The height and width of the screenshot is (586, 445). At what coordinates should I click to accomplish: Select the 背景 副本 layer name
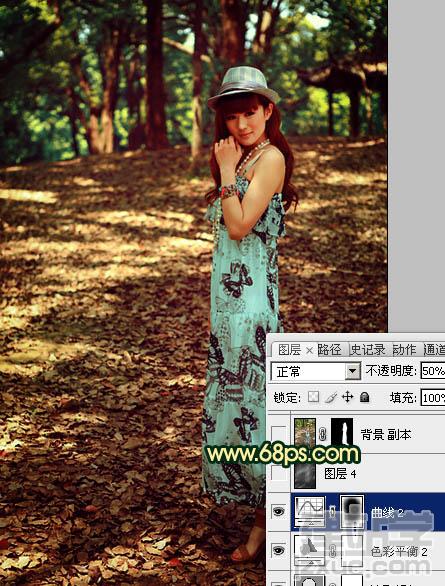386,434
